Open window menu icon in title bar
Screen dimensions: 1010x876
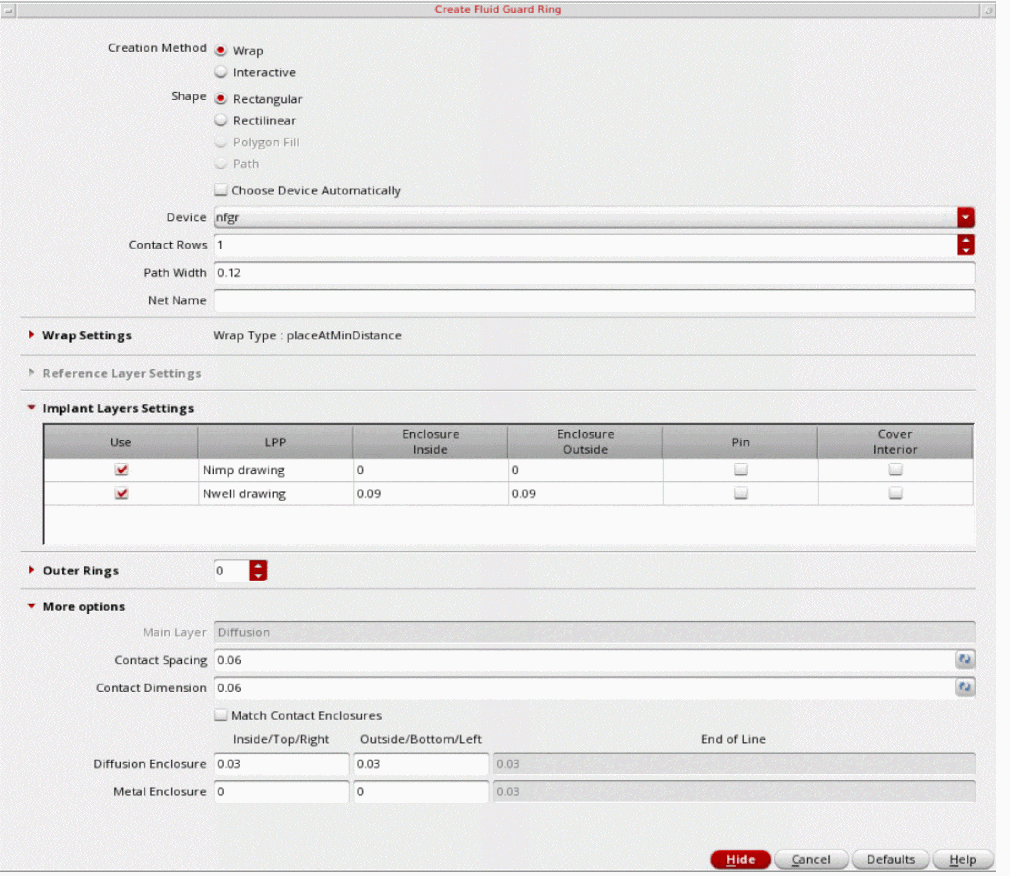point(10,9)
